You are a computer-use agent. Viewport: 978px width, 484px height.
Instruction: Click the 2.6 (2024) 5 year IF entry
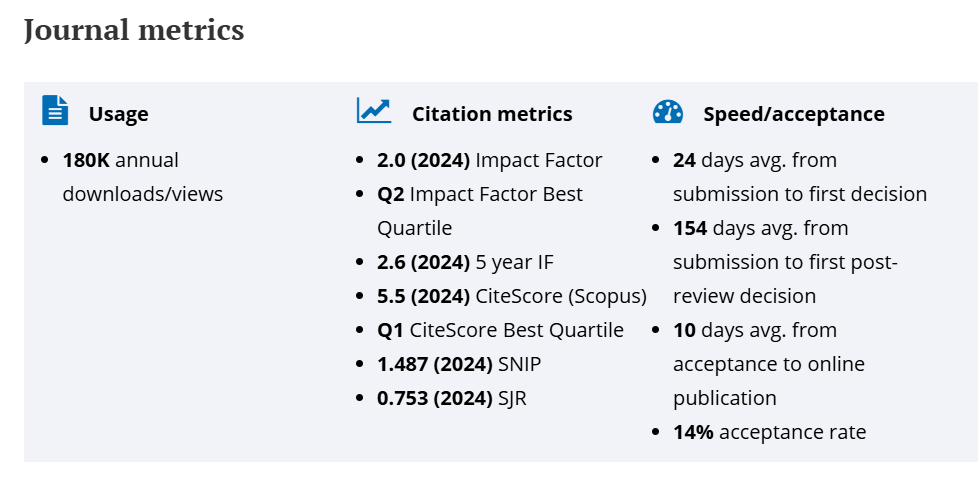(465, 262)
